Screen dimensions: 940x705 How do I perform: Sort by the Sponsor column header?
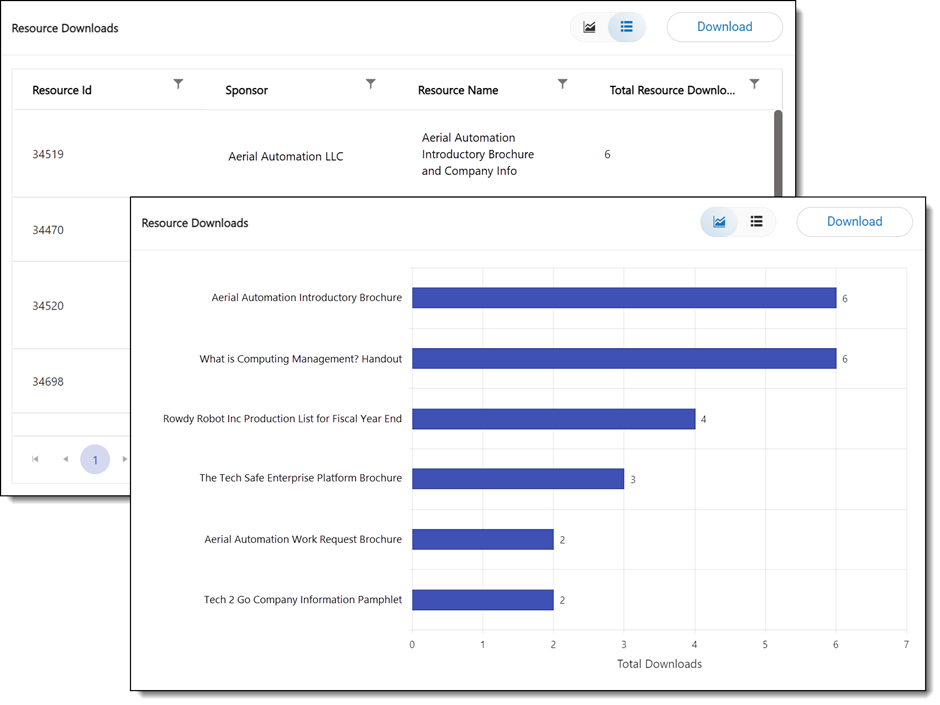247,90
